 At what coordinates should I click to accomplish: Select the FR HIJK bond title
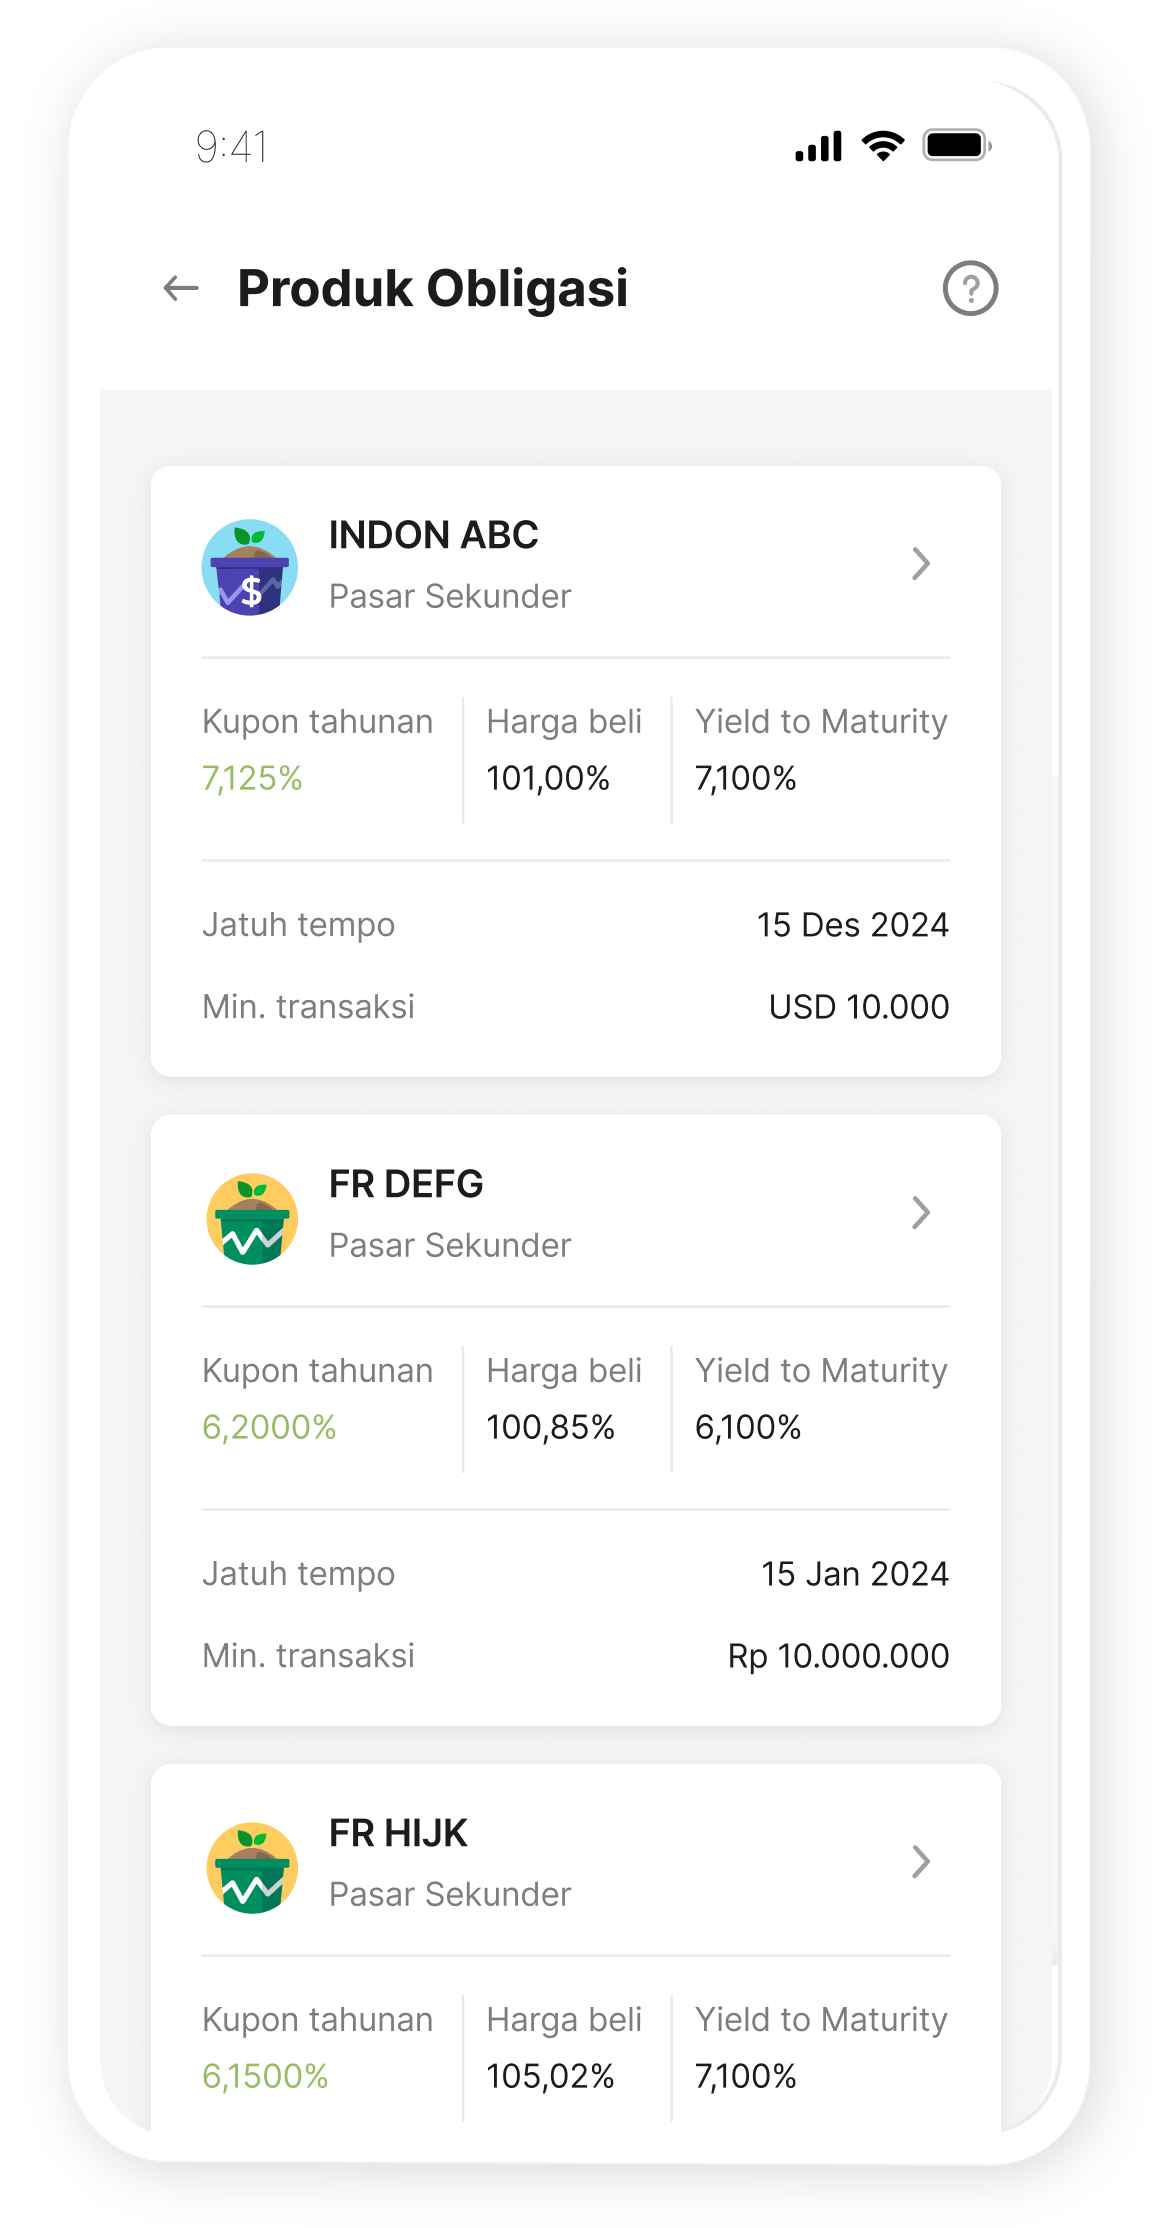[398, 1834]
